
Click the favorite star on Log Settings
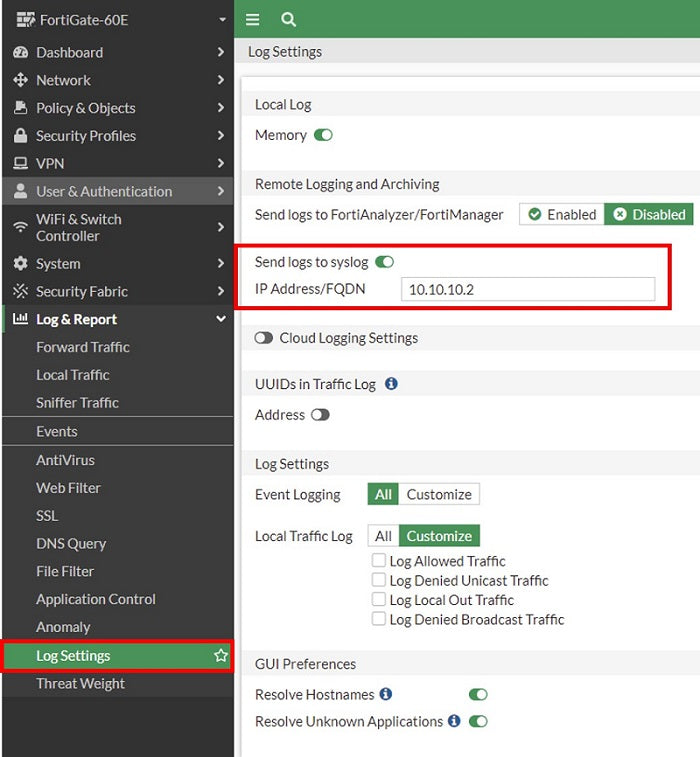click(221, 655)
